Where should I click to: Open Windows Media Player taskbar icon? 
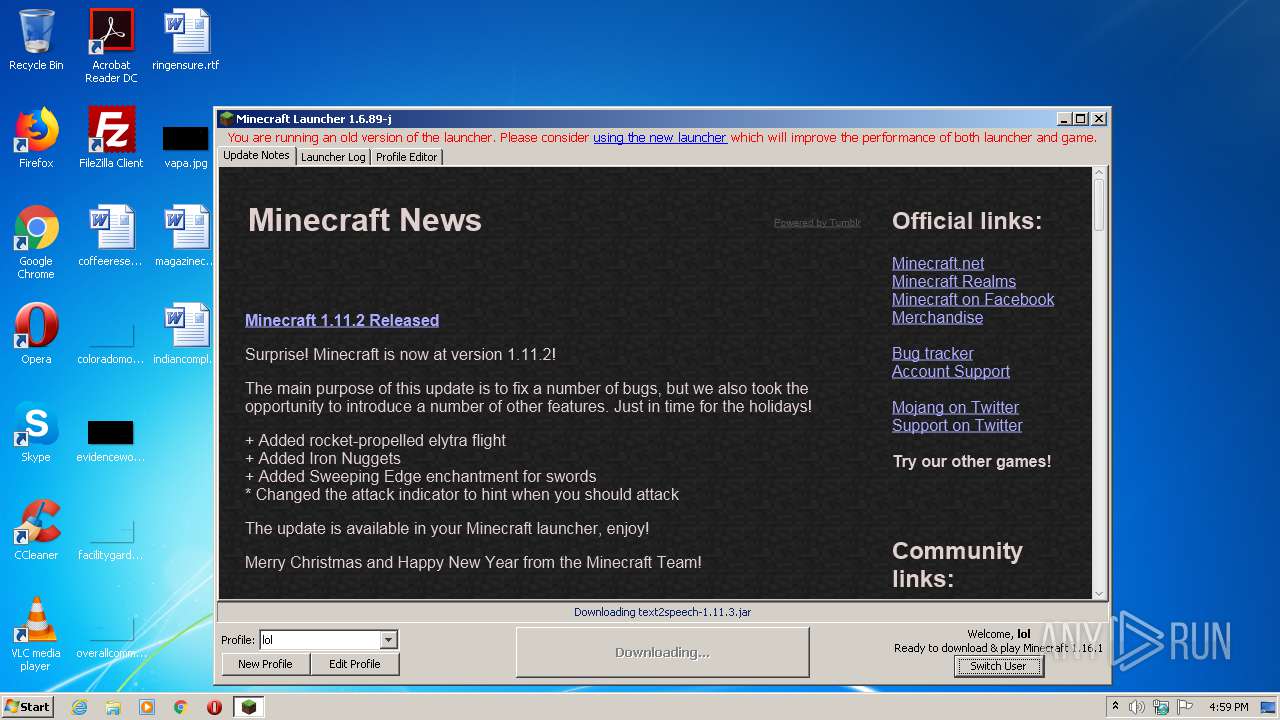coord(147,707)
